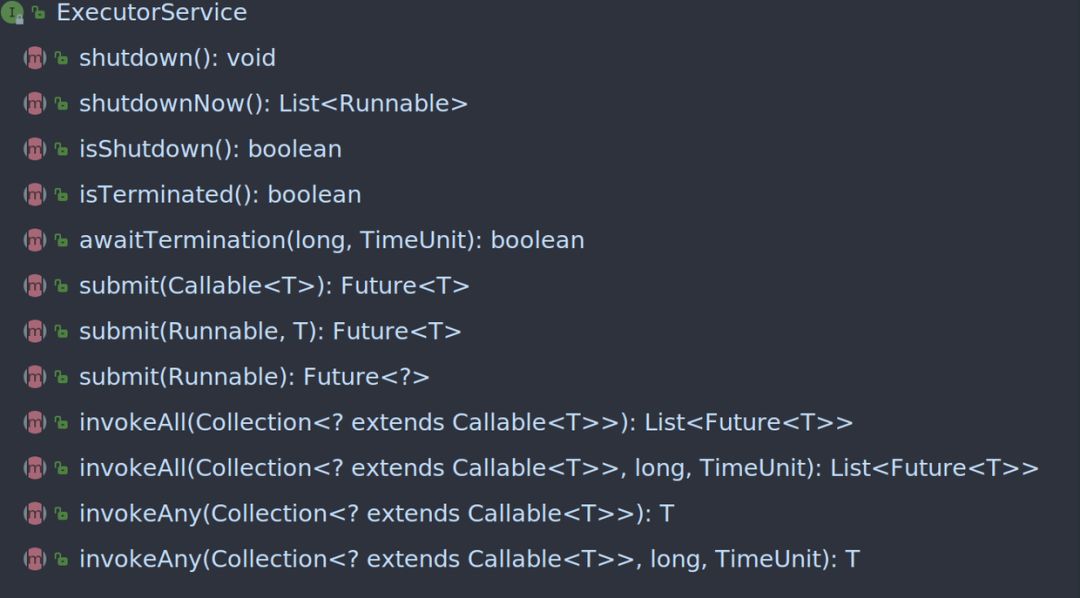The height and width of the screenshot is (598, 1080).
Task: Click the ExecutorService interface icon
Action: pyautogui.click(x=12, y=13)
